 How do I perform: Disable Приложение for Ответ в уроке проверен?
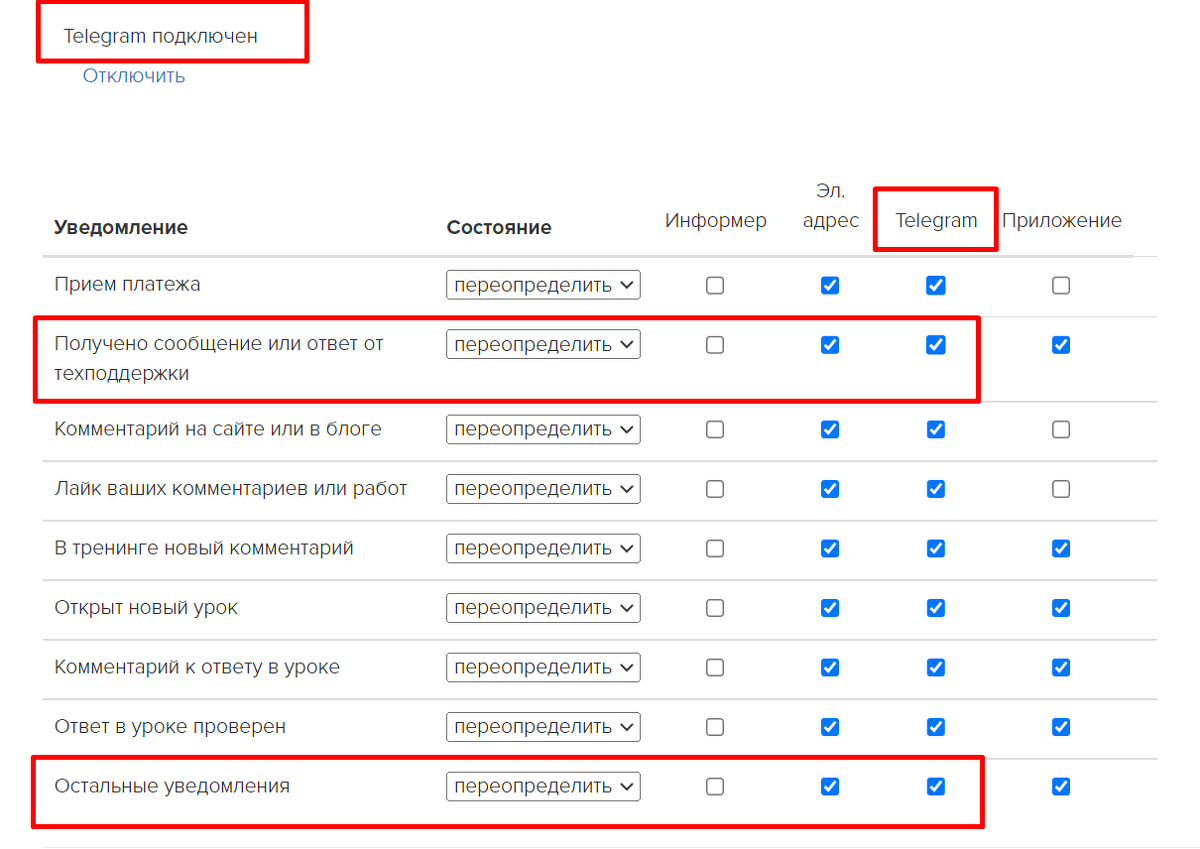1061,726
